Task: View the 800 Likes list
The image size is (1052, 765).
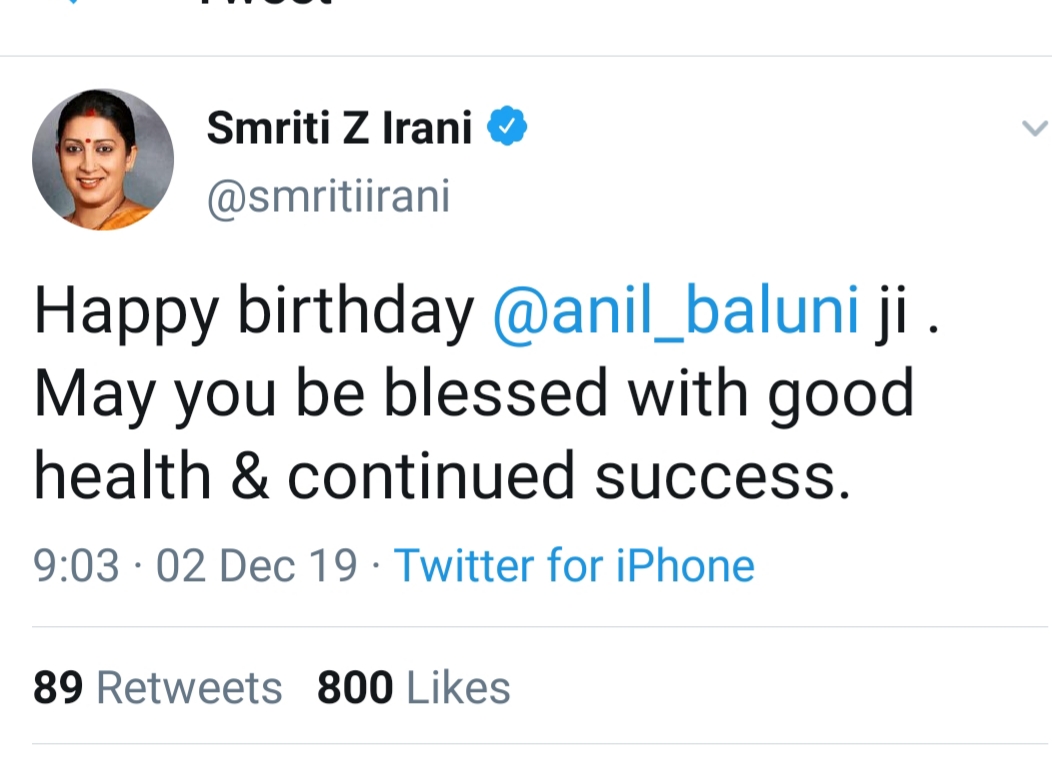Action: pyautogui.click(x=413, y=688)
